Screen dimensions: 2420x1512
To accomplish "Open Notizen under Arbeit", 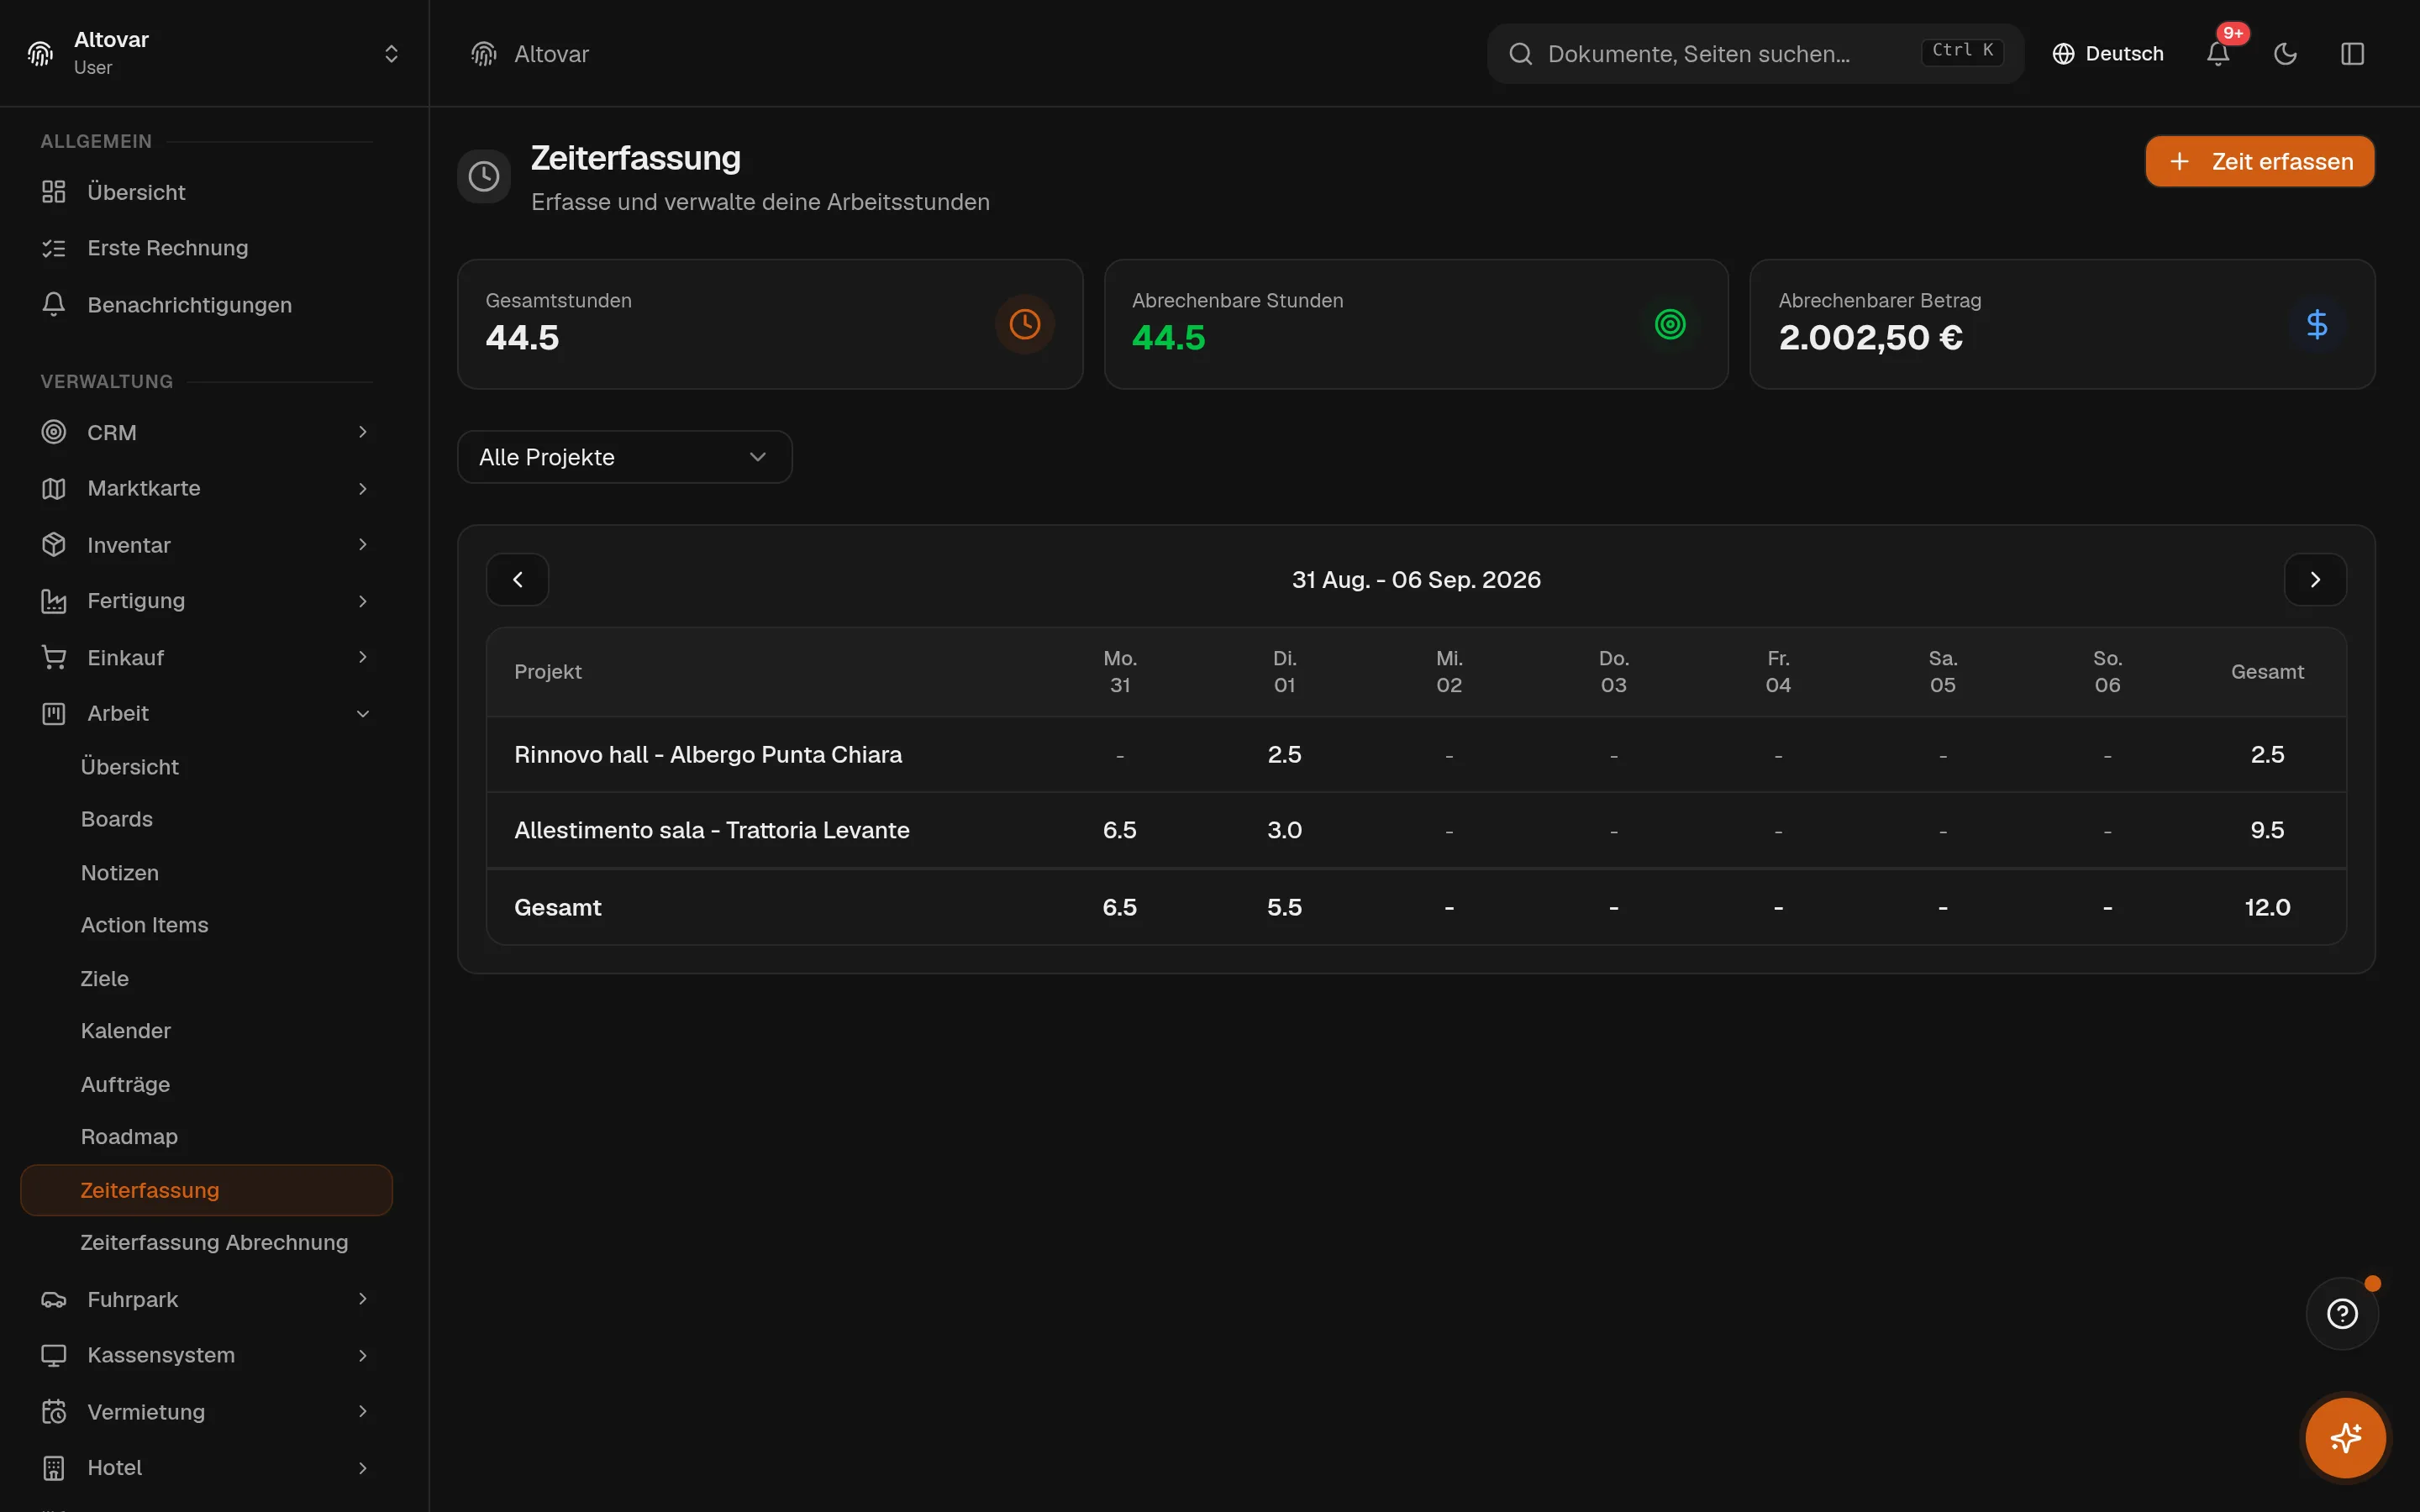I will pyautogui.click(x=120, y=873).
